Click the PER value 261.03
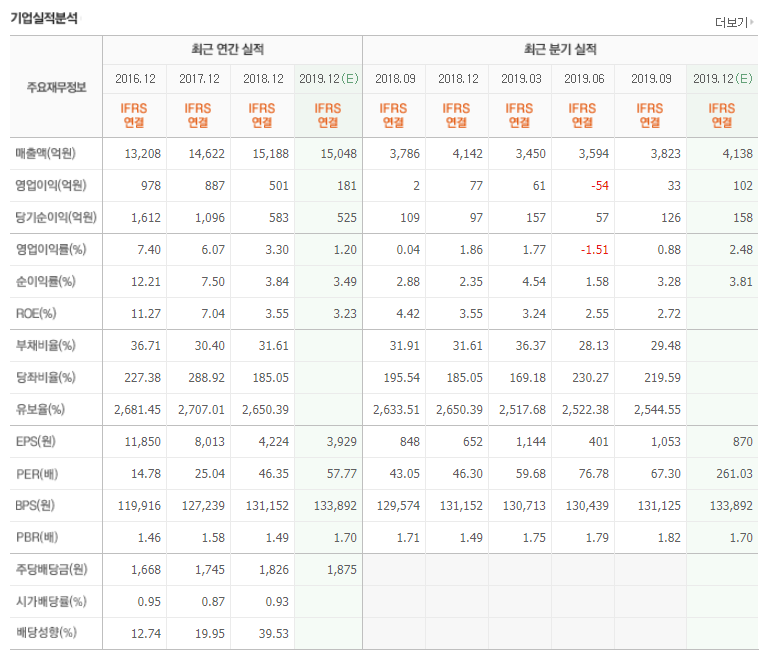 734,474
